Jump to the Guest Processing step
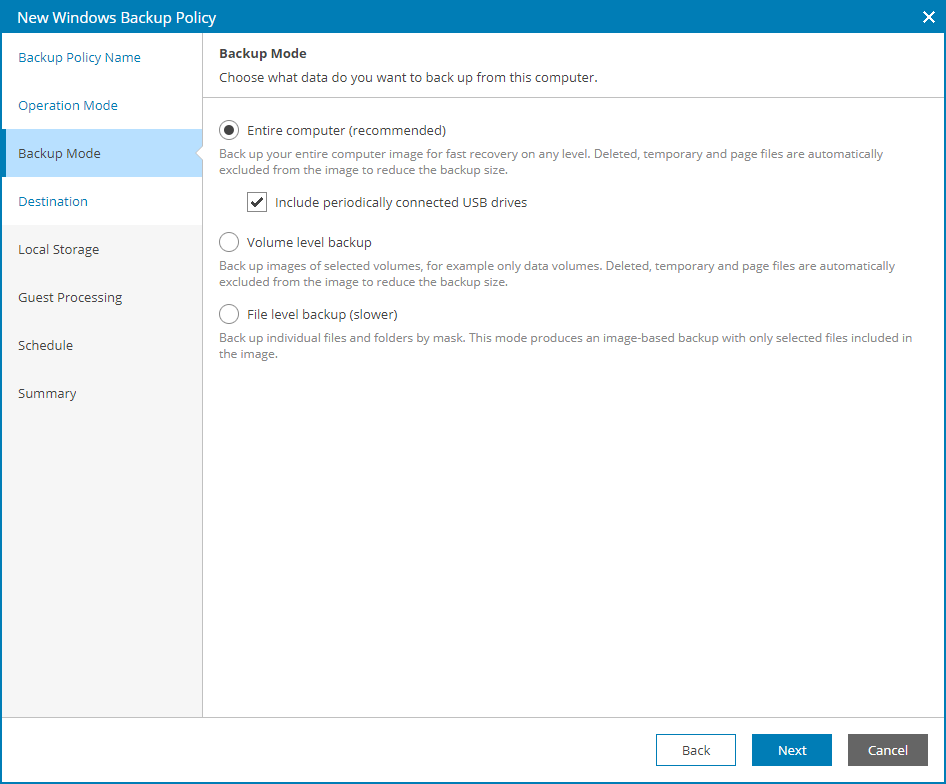Image resolution: width=946 pixels, height=784 pixels. [x=70, y=298]
